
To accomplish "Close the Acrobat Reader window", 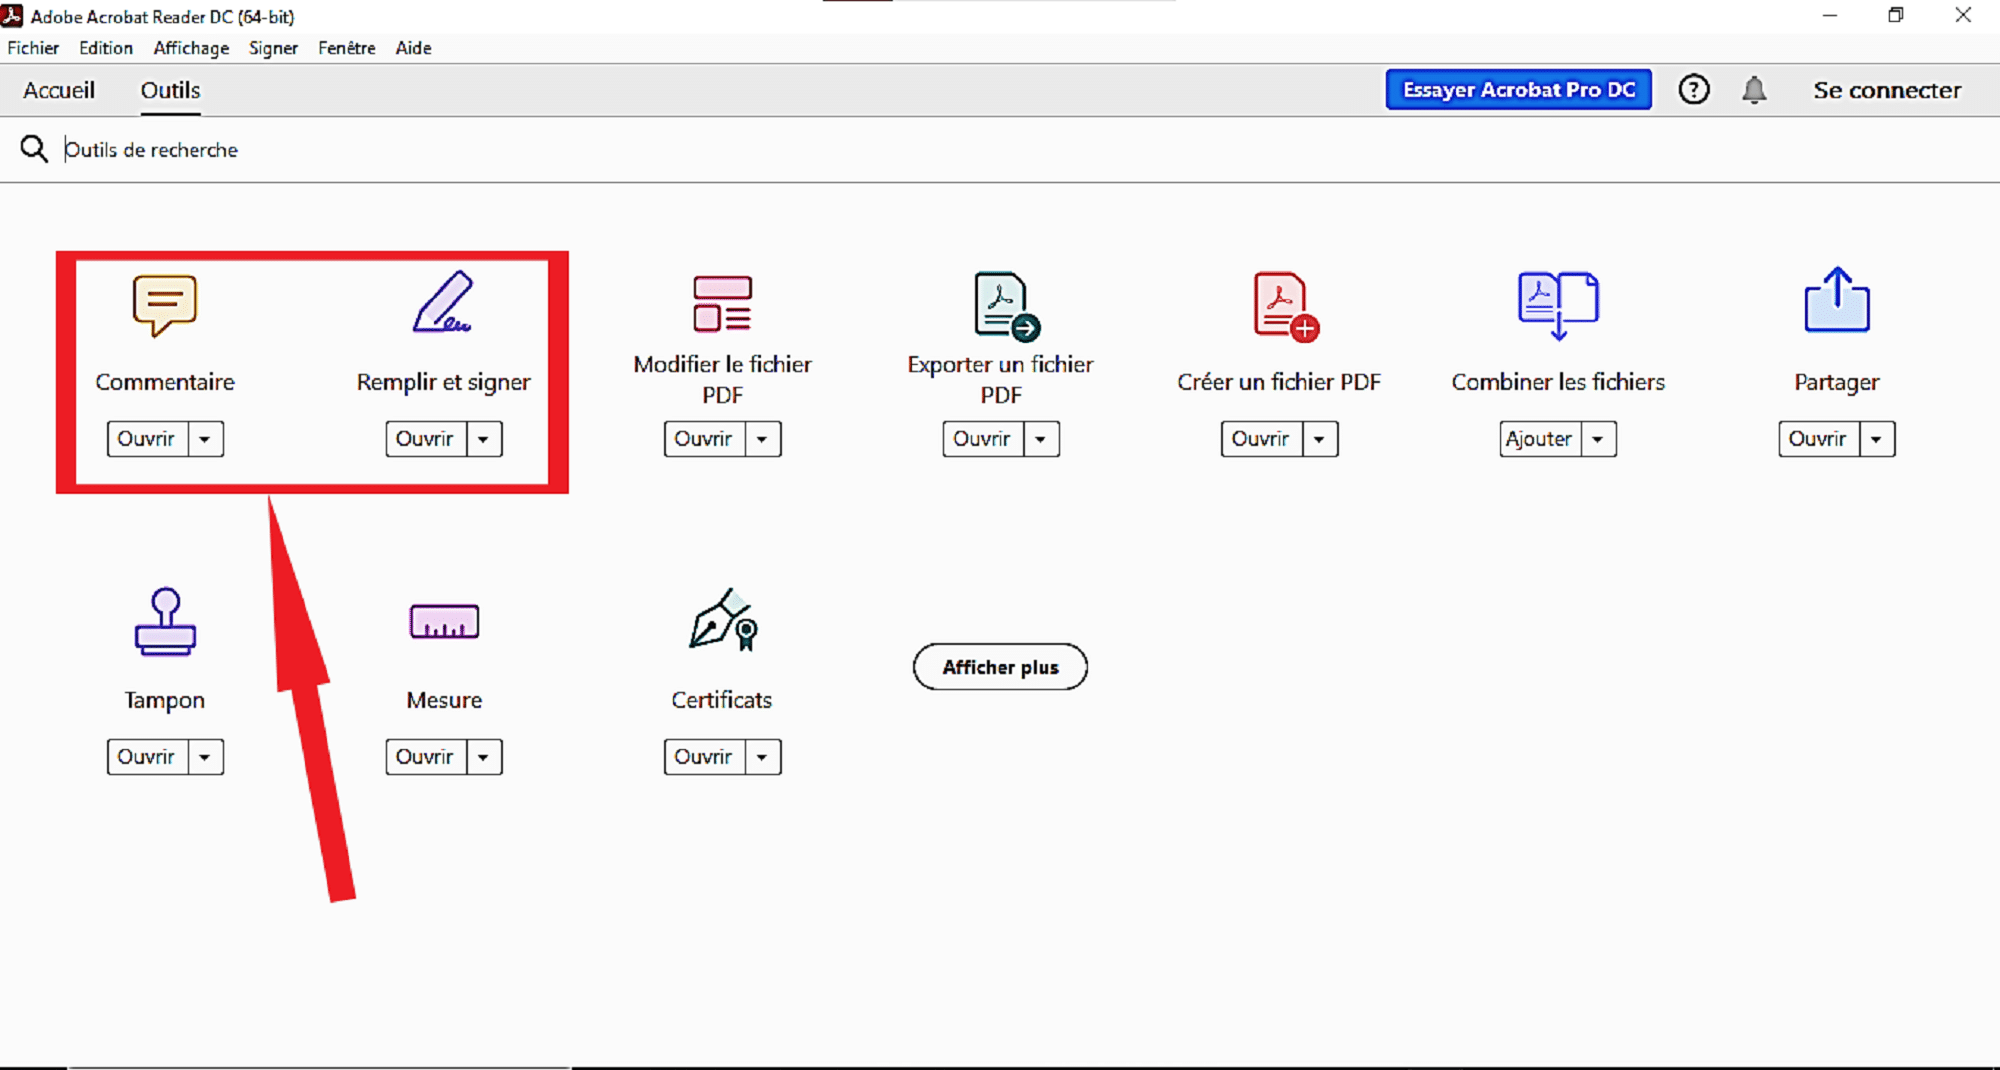I will 1963,15.
